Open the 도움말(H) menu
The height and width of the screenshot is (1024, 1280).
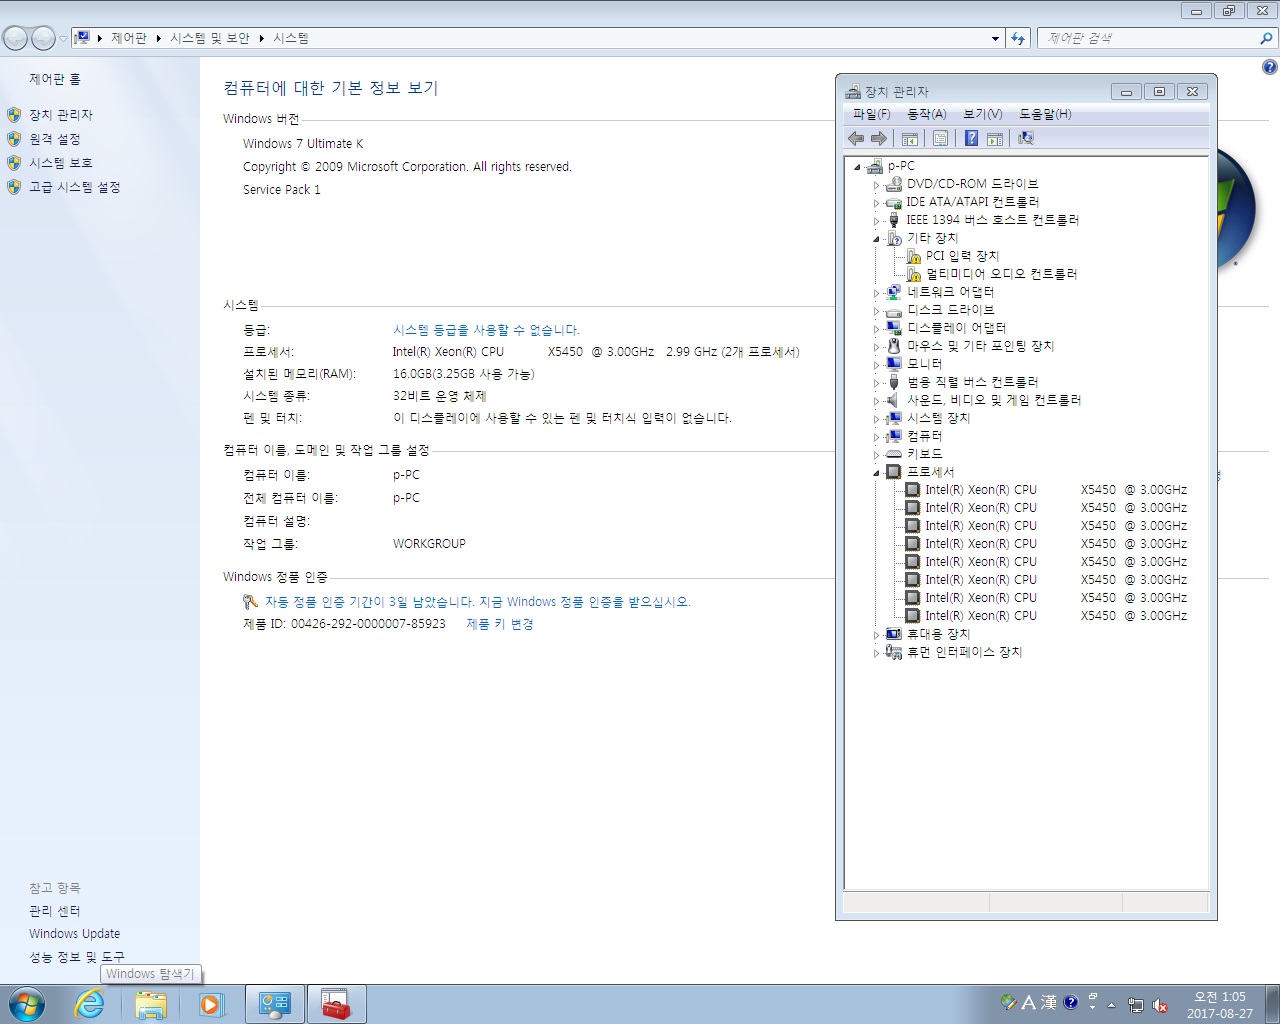[1045, 114]
